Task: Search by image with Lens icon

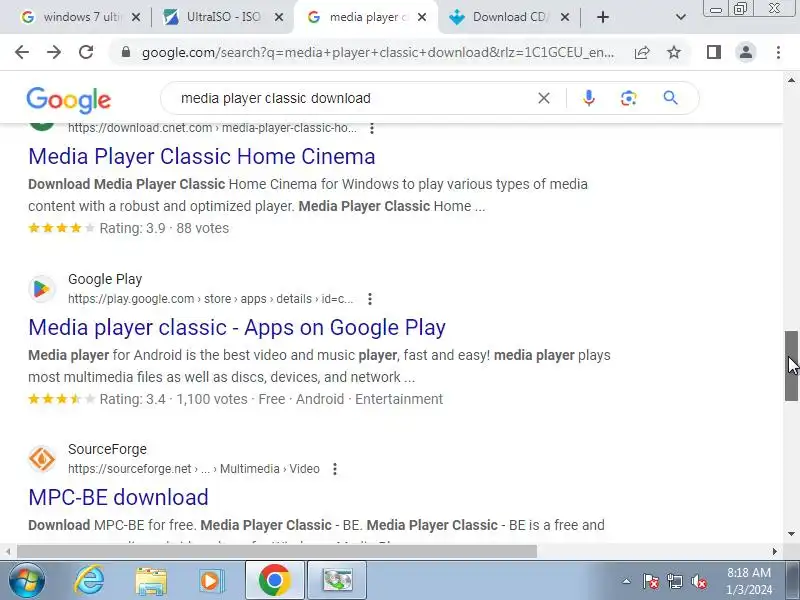Action: pos(629,98)
